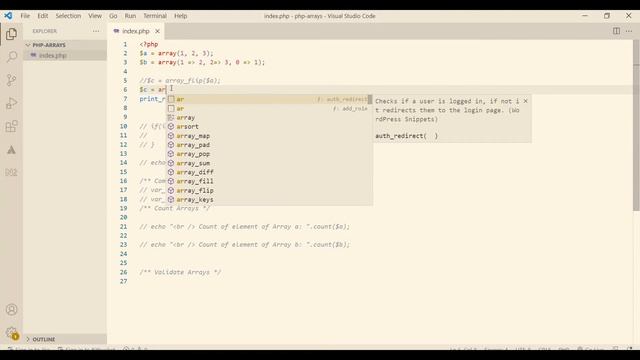The width and height of the screenshot is (640, 360).
Task: Open the Go menu
Action: point(113,16)
